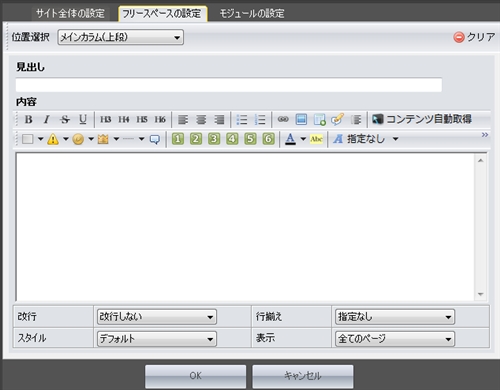Align text to the left
Screen dimensions: 500x390
pyautogui.click(x=183, y=119)
